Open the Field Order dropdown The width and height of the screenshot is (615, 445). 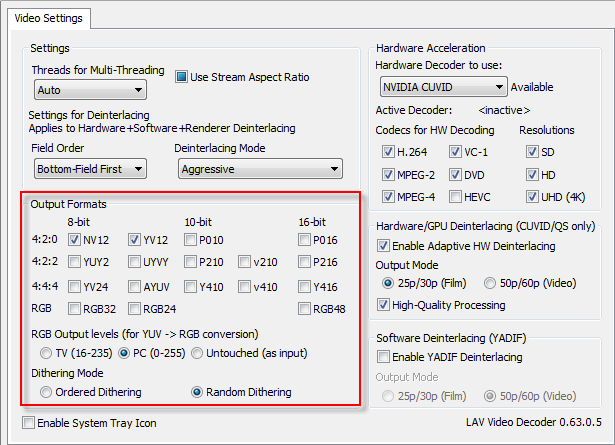point(90,169)
